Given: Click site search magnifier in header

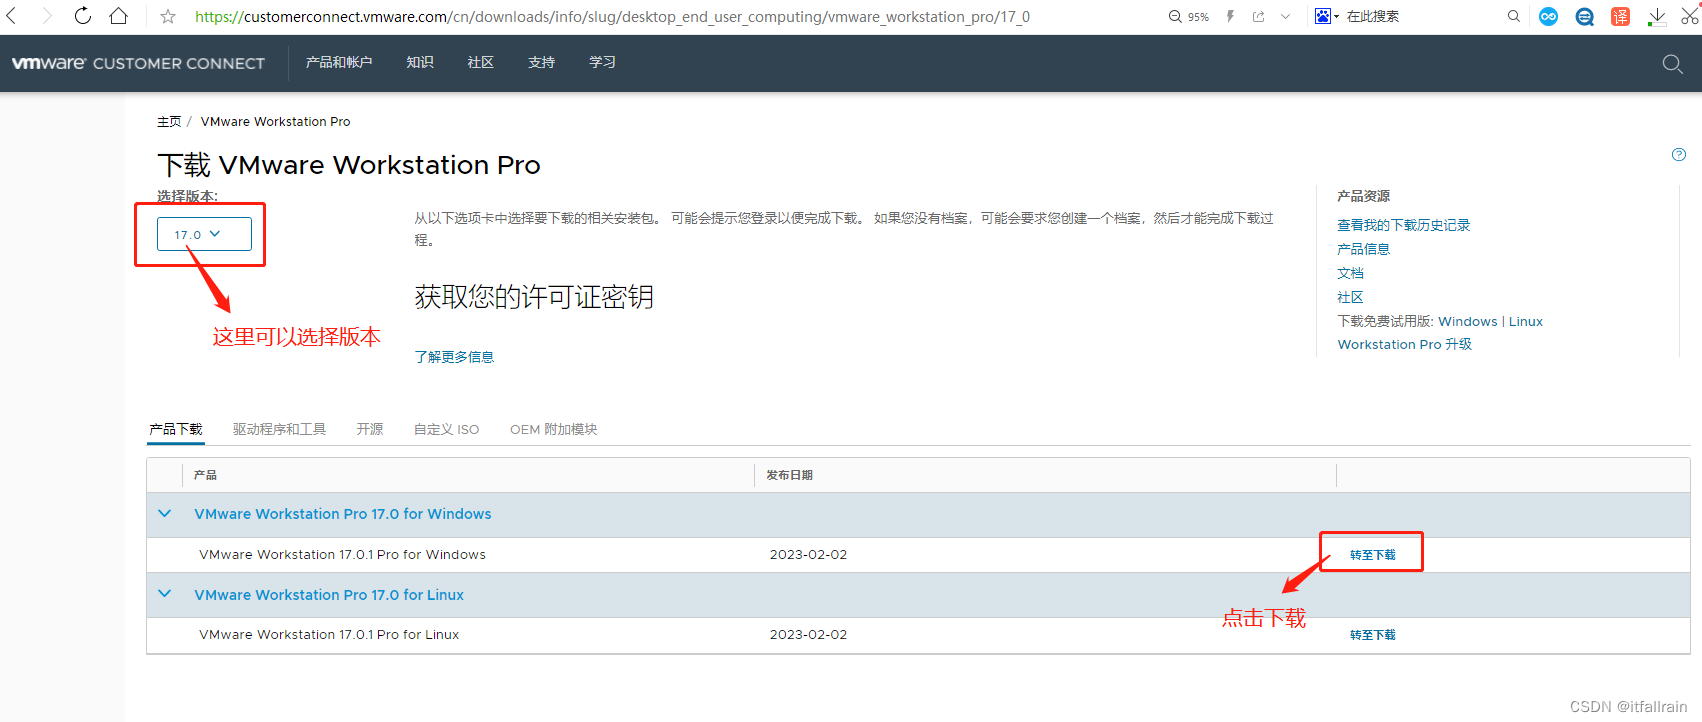Looking at the screenshot, I should tap(1672, 64).
